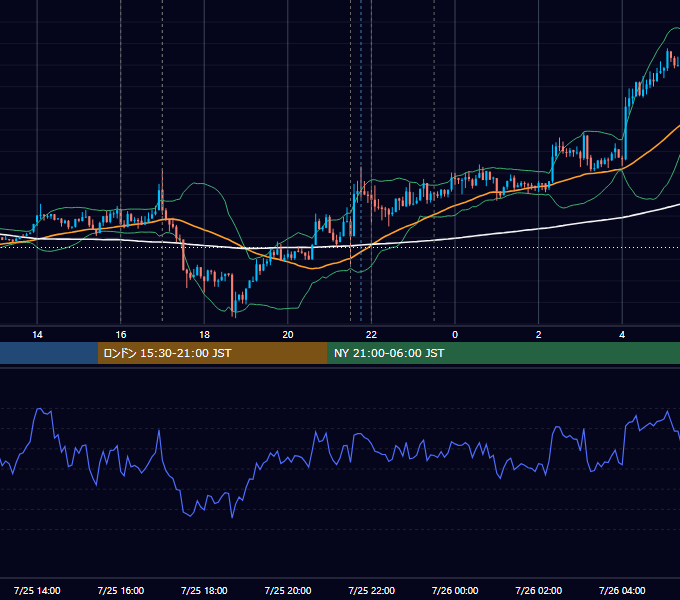
Task: Select the 7/26 00:00 date label
Action: point(455,590)
